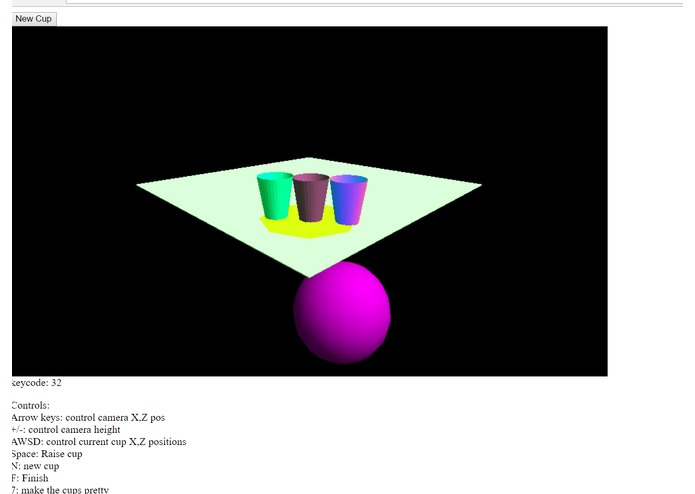695x494 pixels.
Task: Click the magenta sphere under the table
Action: (342, 313)
